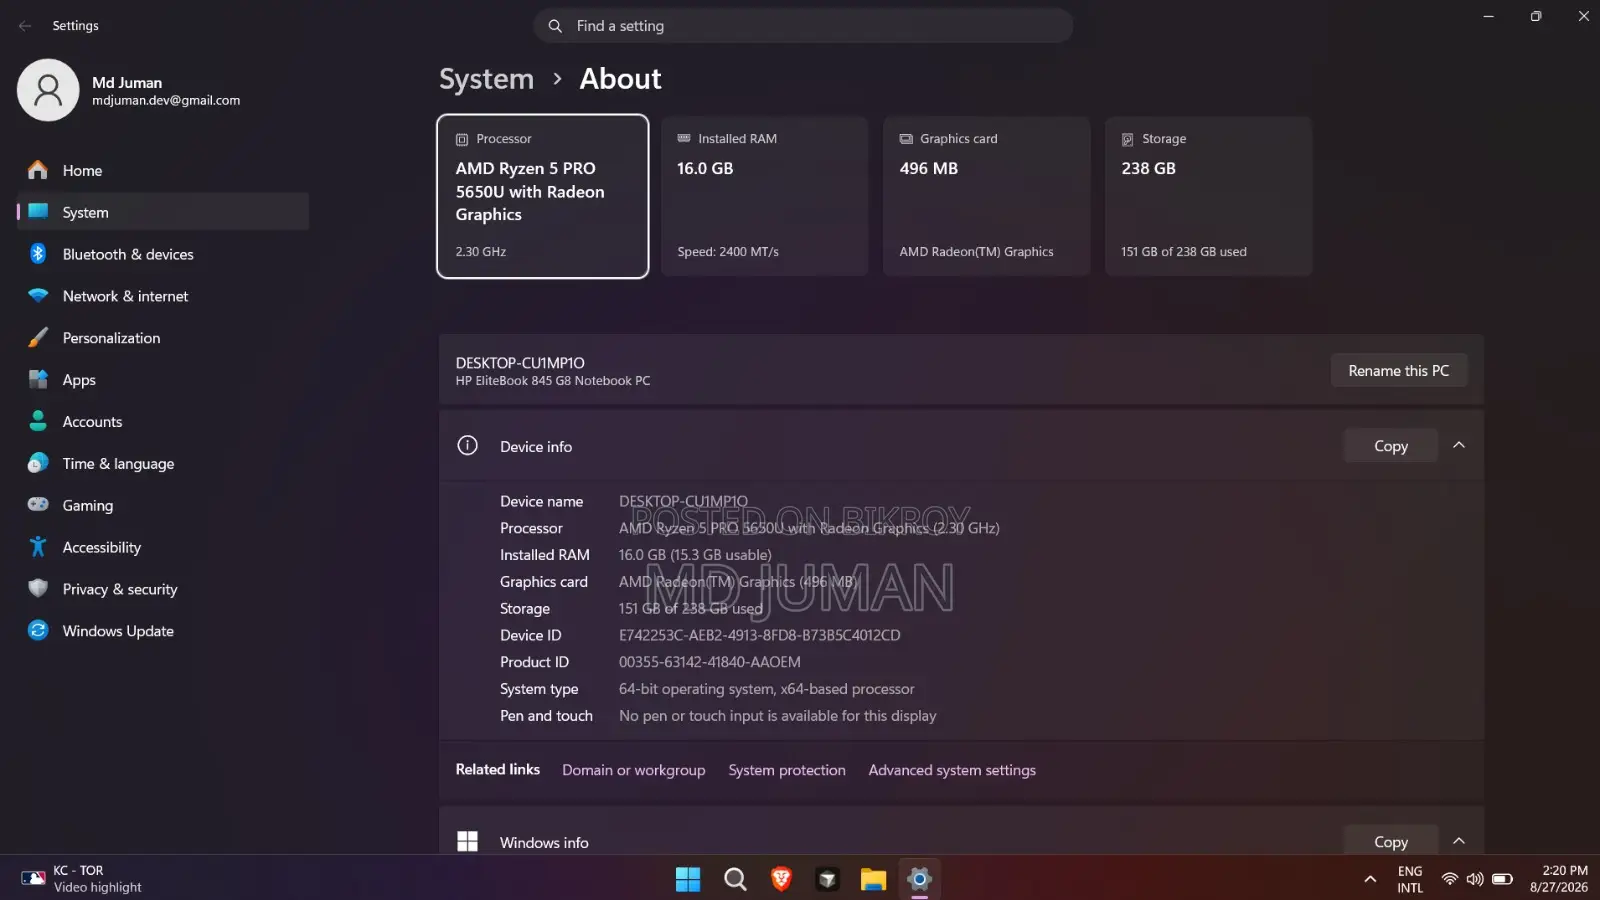Copy the Windows info details

point(1391,841)
